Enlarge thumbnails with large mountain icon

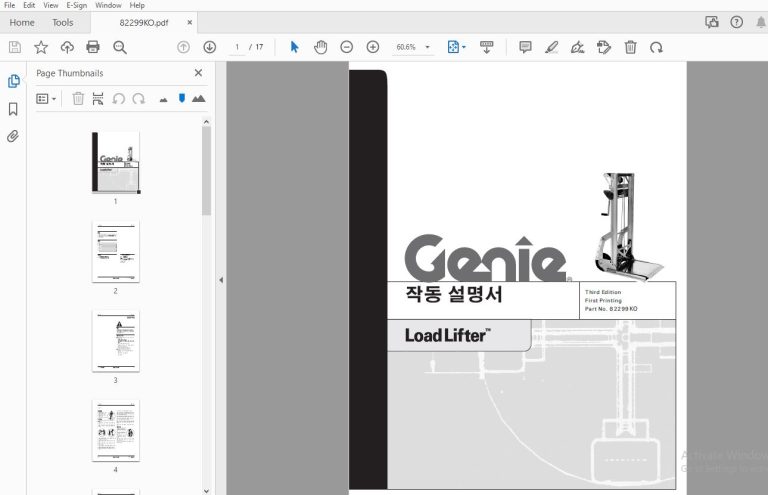click(198, 99)
